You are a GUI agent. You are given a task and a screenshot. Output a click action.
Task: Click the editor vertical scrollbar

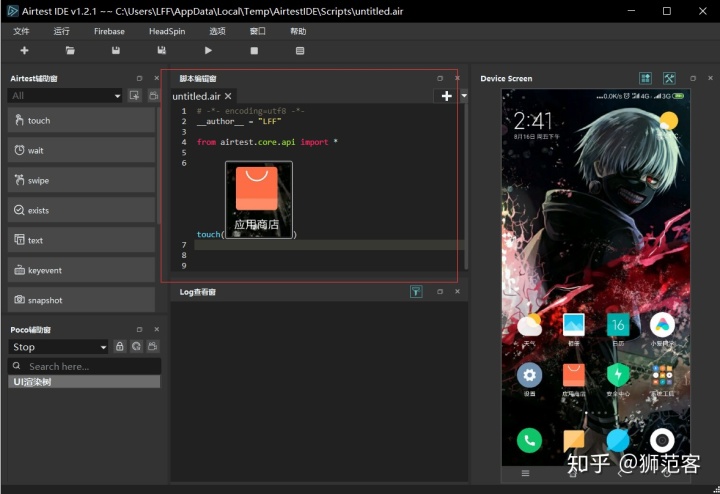click(466, 186)
